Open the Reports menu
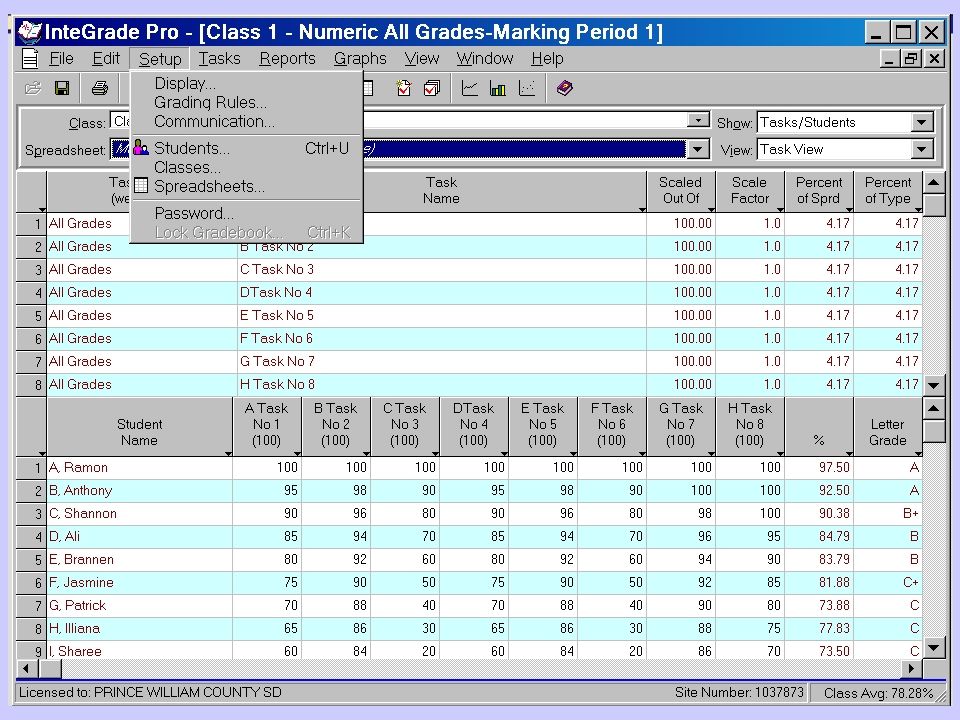960x720 pixels. pyautogui.click(x=287, y=59)
